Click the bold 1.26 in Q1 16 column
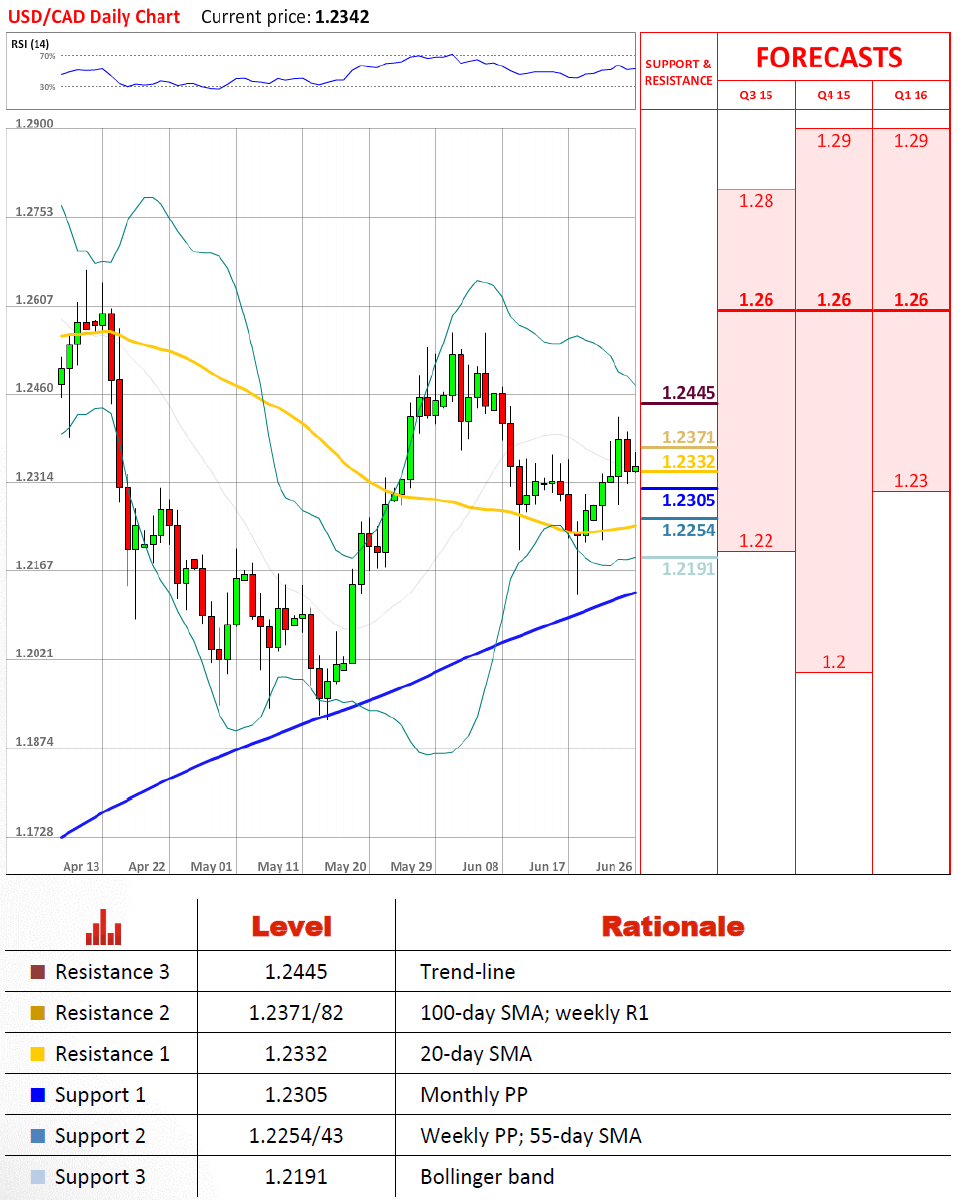Image resolution: width=969 pixels, height=1200 pixels. 911,300
